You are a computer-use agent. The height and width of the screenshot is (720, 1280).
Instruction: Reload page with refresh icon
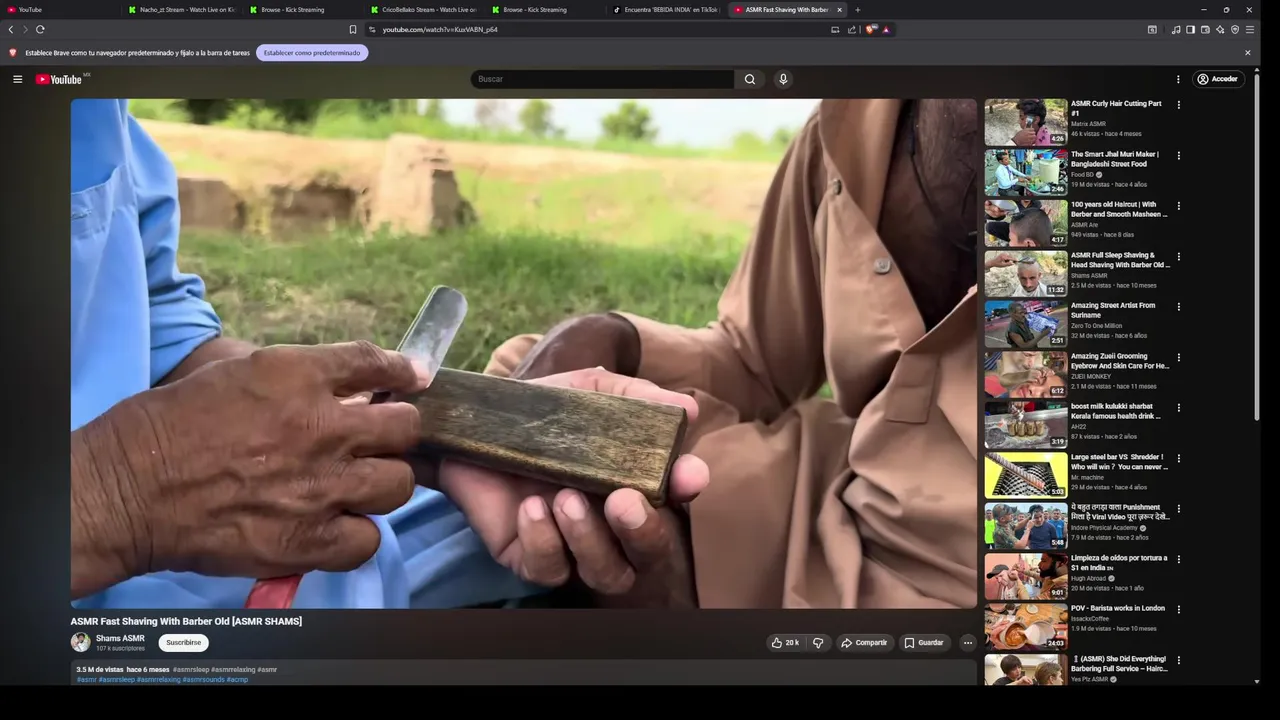(x=40, y=29)
